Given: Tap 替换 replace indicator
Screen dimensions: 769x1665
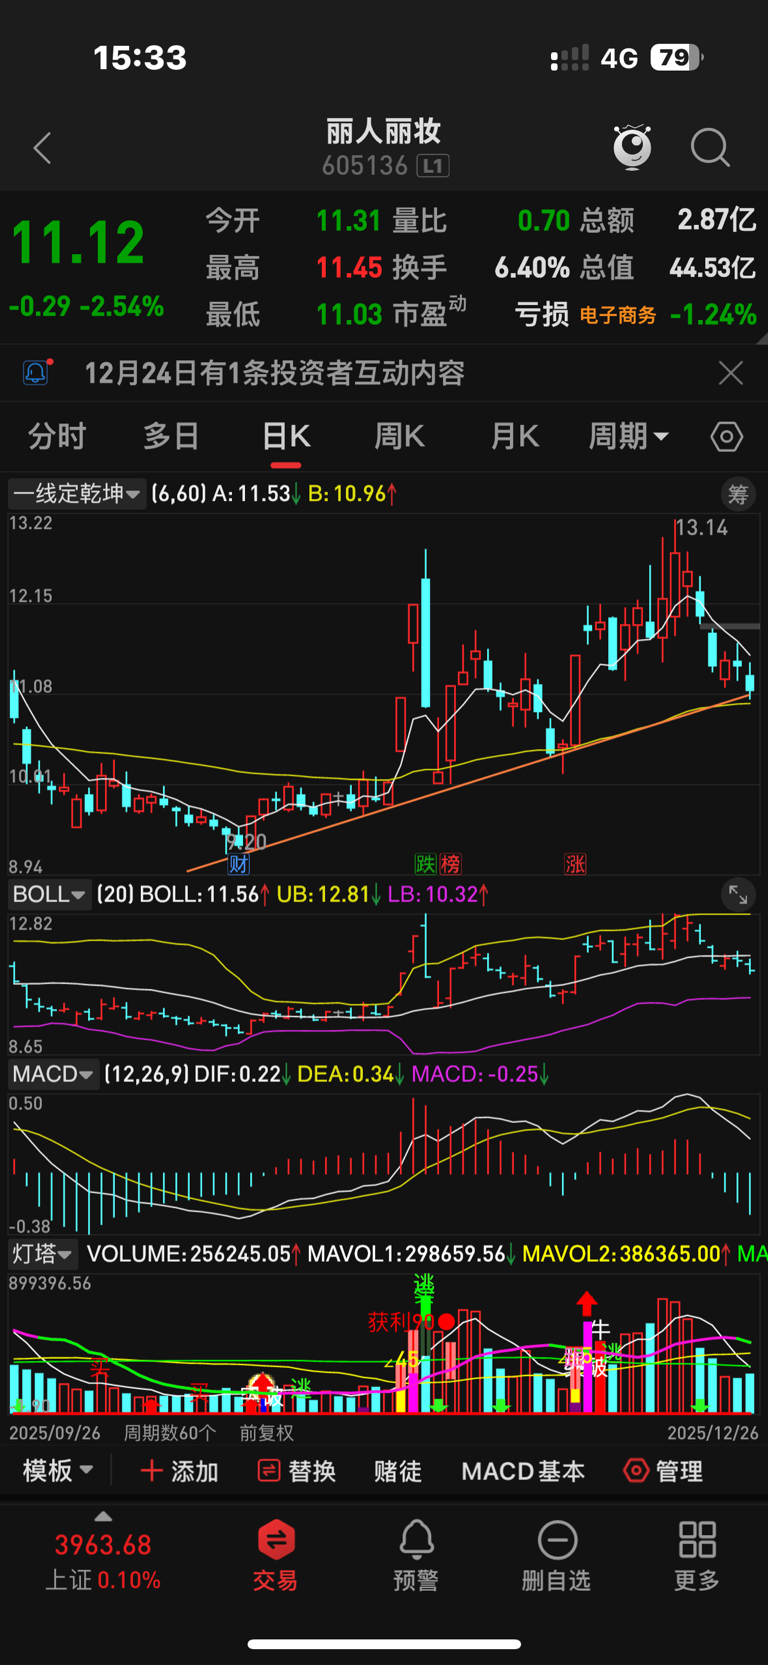Looking at the screenshot, I should click(297, 1471).
